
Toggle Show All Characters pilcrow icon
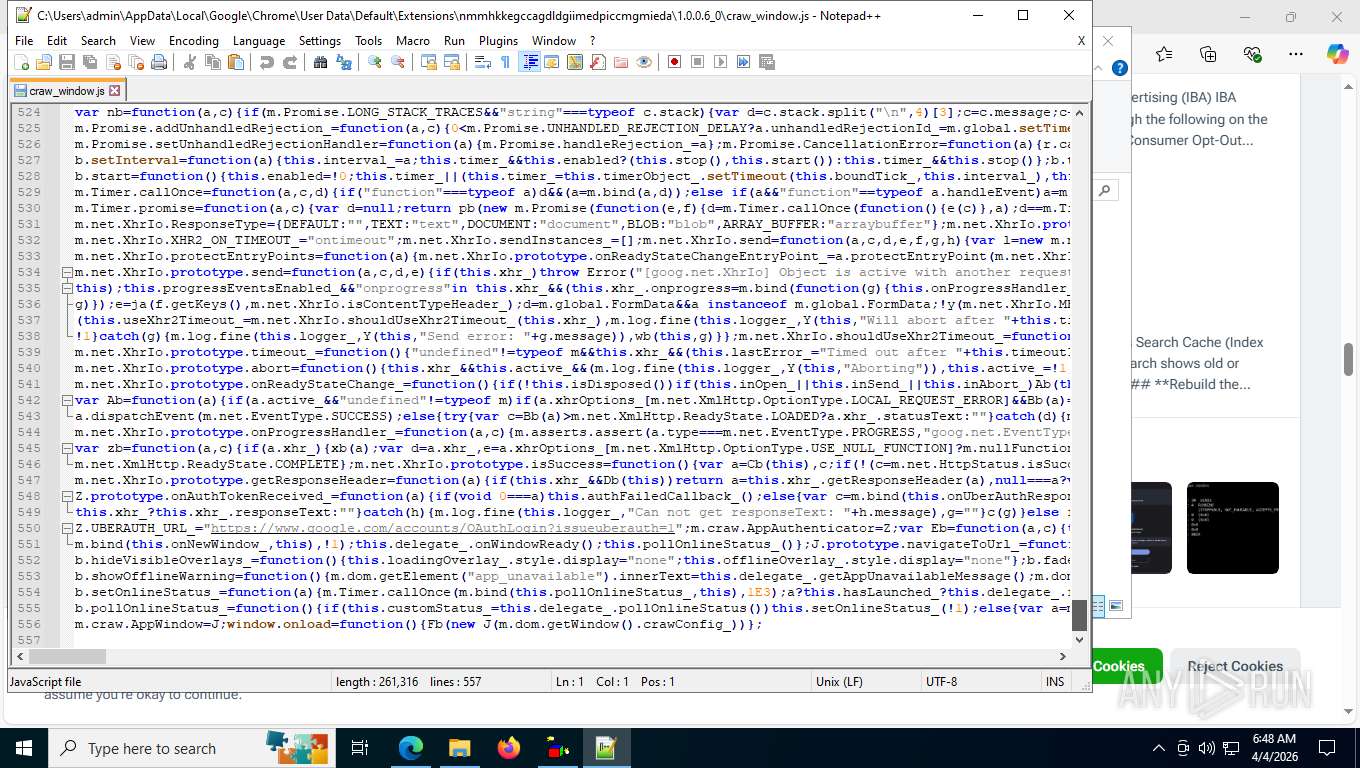click(x=505, y=62)
